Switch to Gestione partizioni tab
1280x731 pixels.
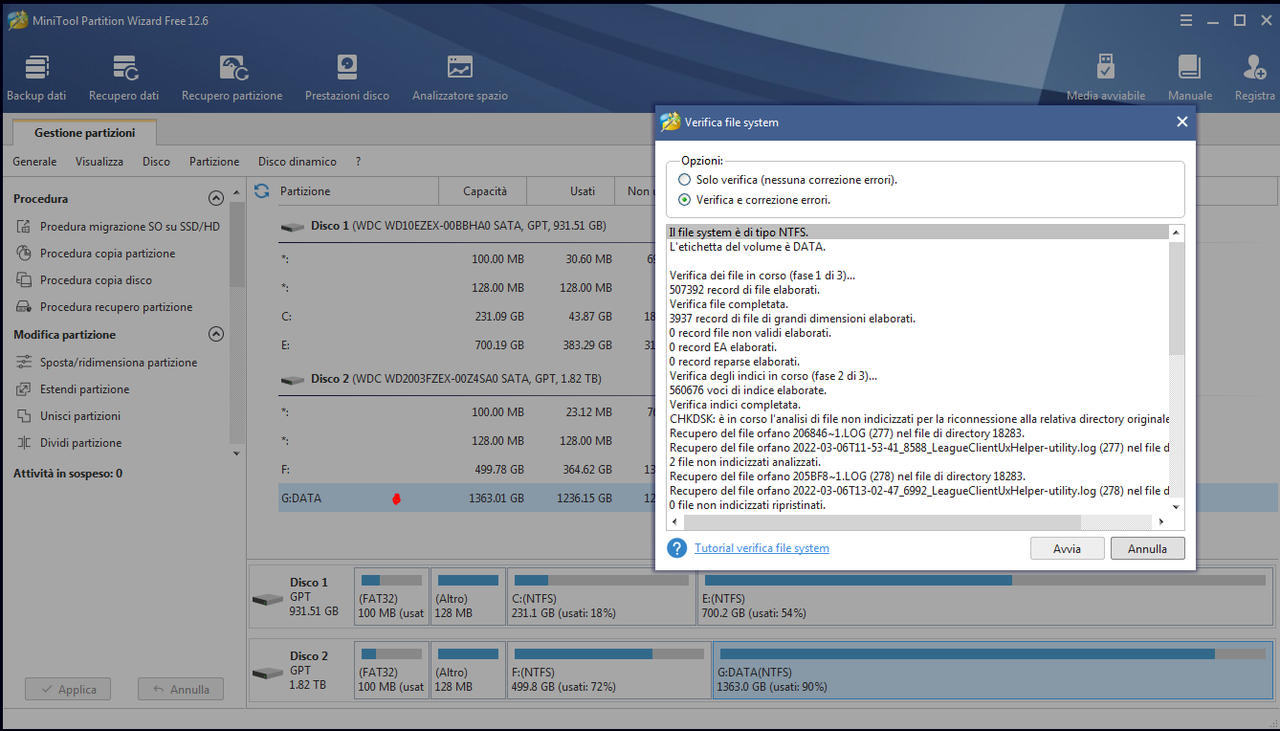click(84, 132)
